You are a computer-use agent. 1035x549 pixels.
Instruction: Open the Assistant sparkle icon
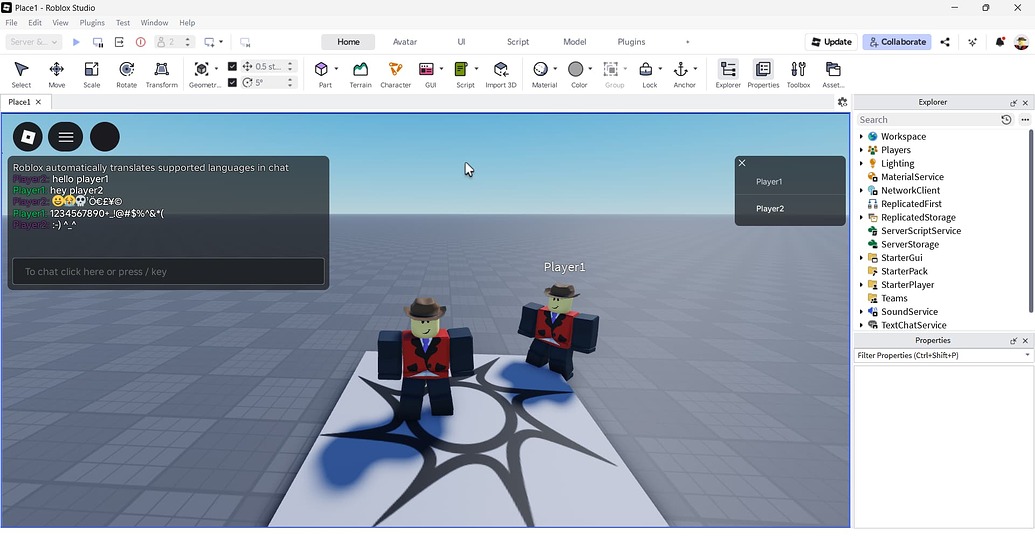tap(972, 42)
